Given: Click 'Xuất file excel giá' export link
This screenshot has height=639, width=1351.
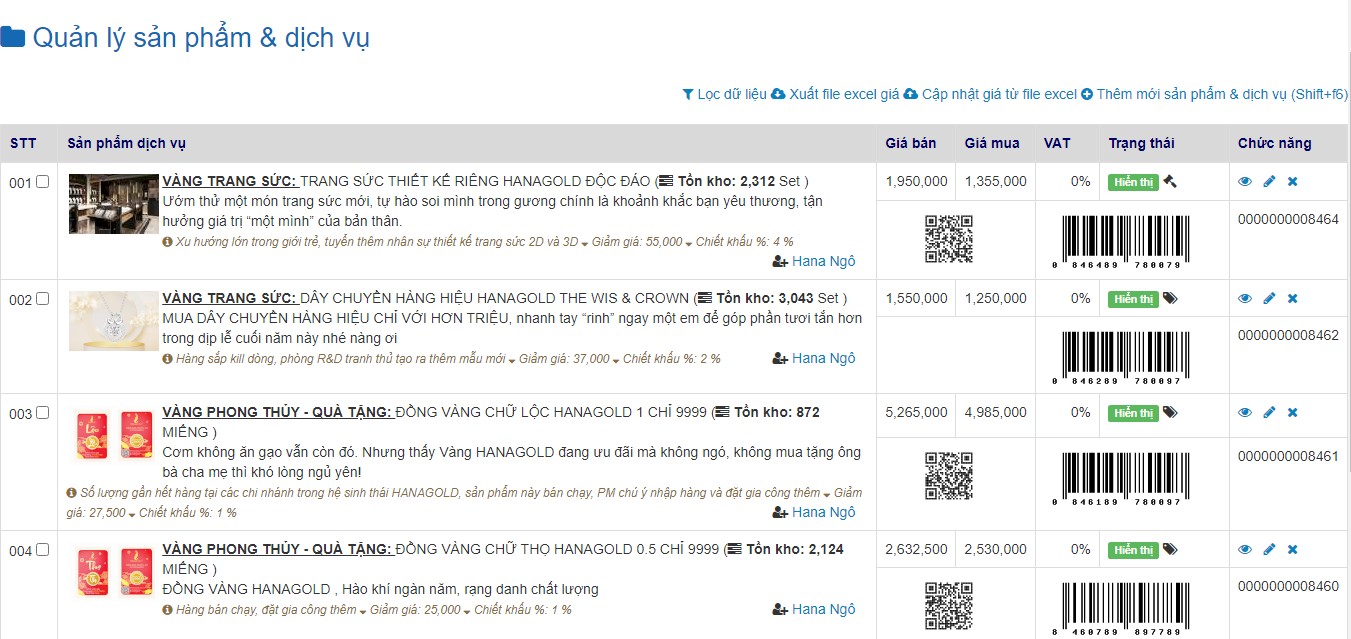Looking at the screenshot, I should click(x=835, y=94).
